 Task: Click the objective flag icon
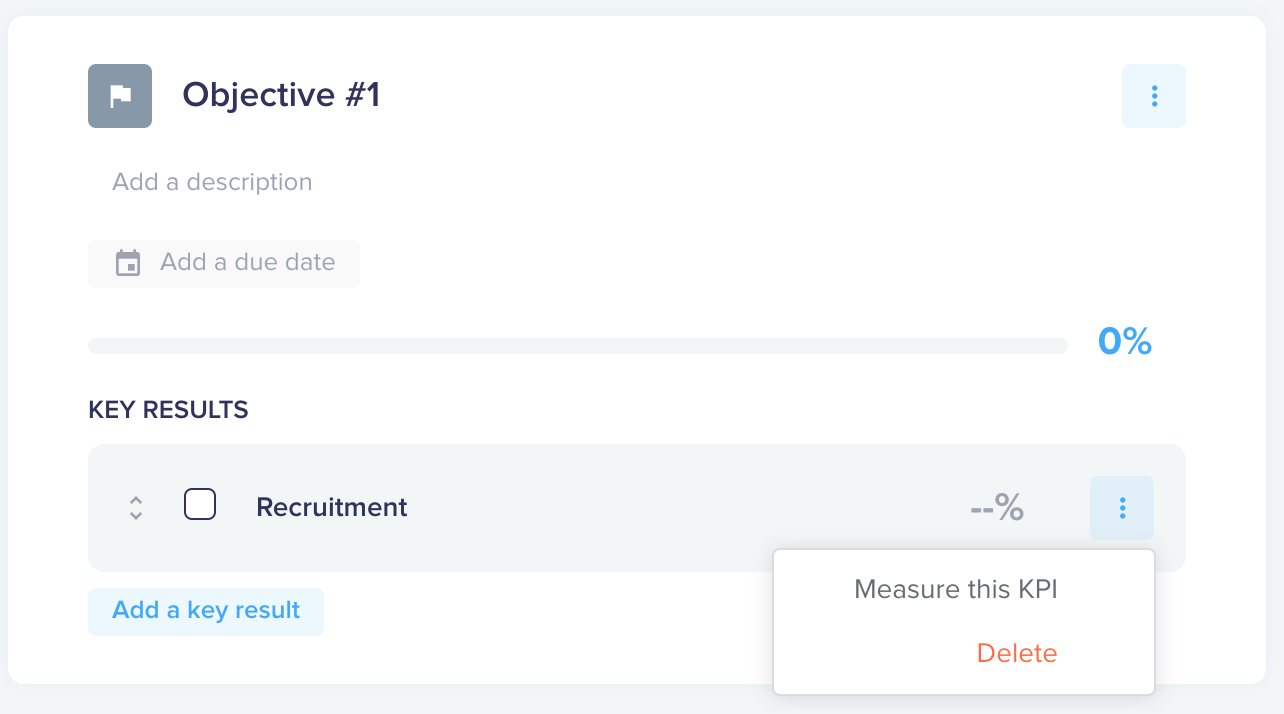tap(120, 96)
